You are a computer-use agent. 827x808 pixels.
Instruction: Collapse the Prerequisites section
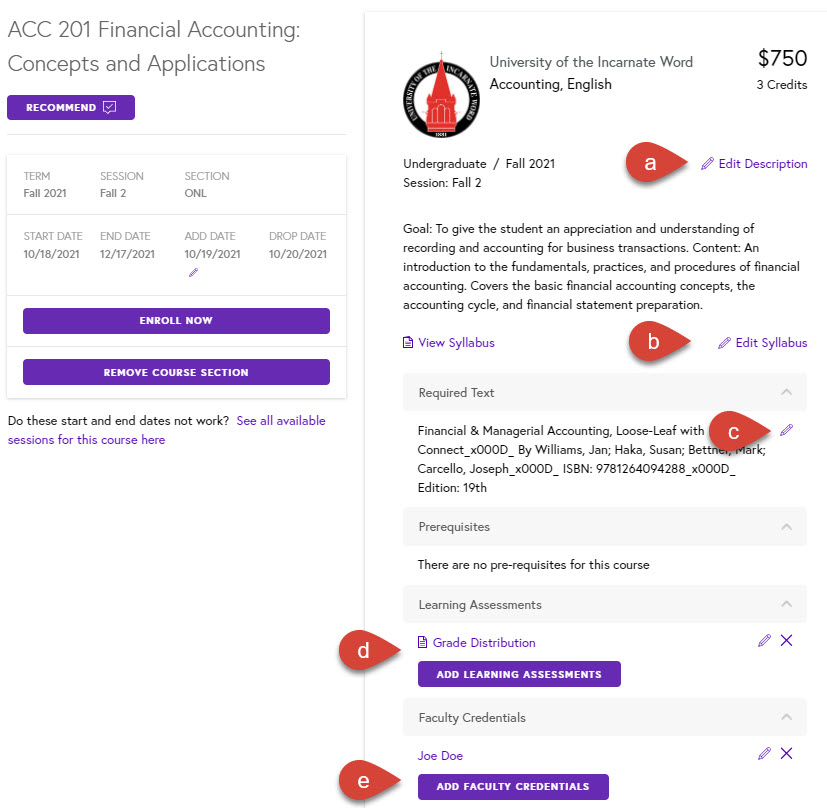point(786,526)
